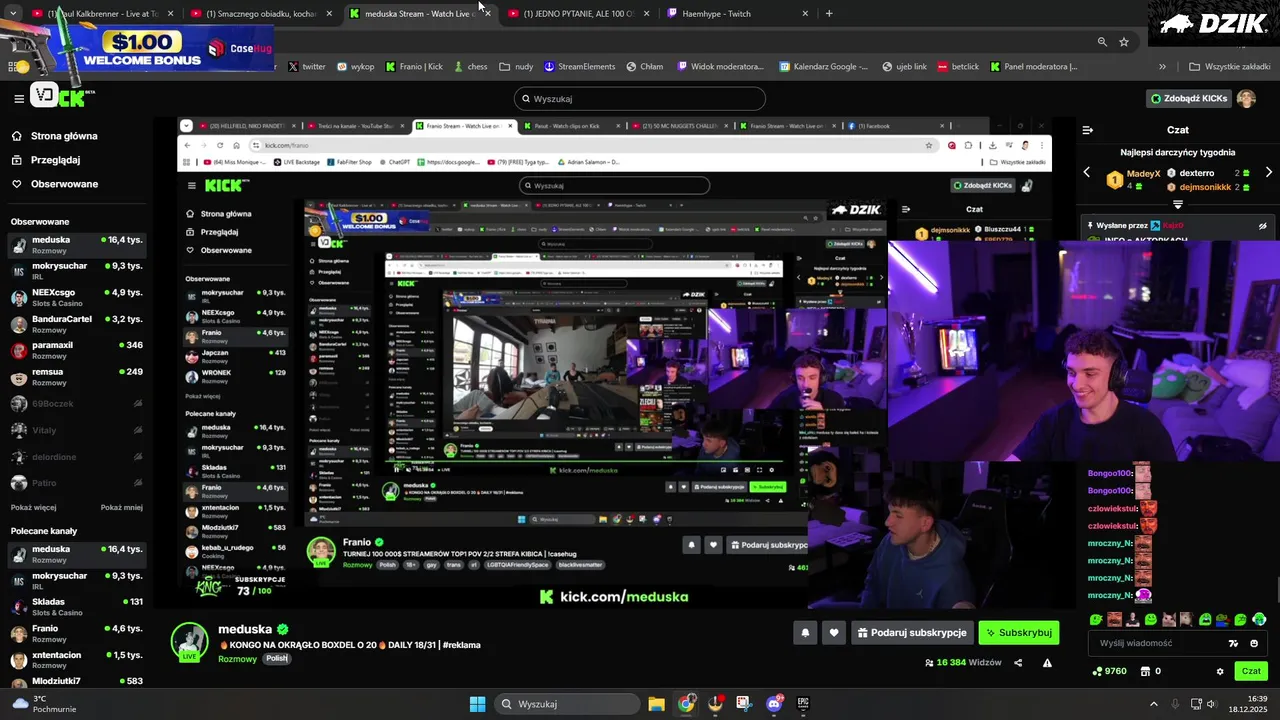Image resolution: width=1280 pixels, height=720 pixels.
Task: Check channel points balance 9760
Action: [1110, 671]
